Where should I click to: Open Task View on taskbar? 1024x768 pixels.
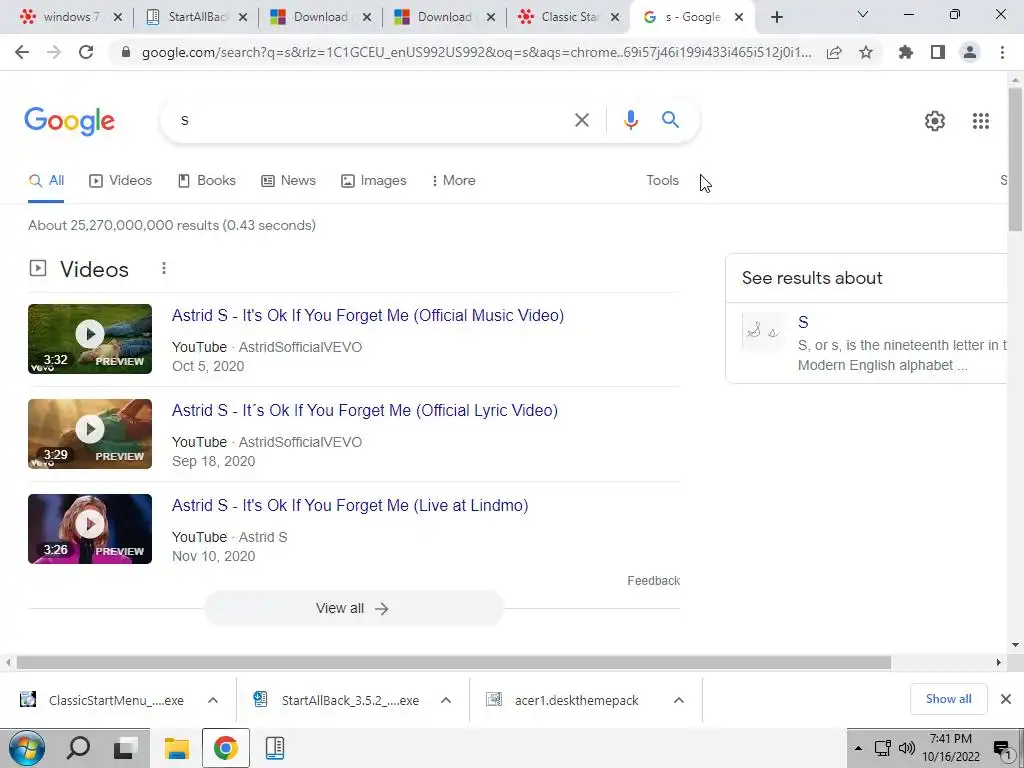click(x=126, y=748)
